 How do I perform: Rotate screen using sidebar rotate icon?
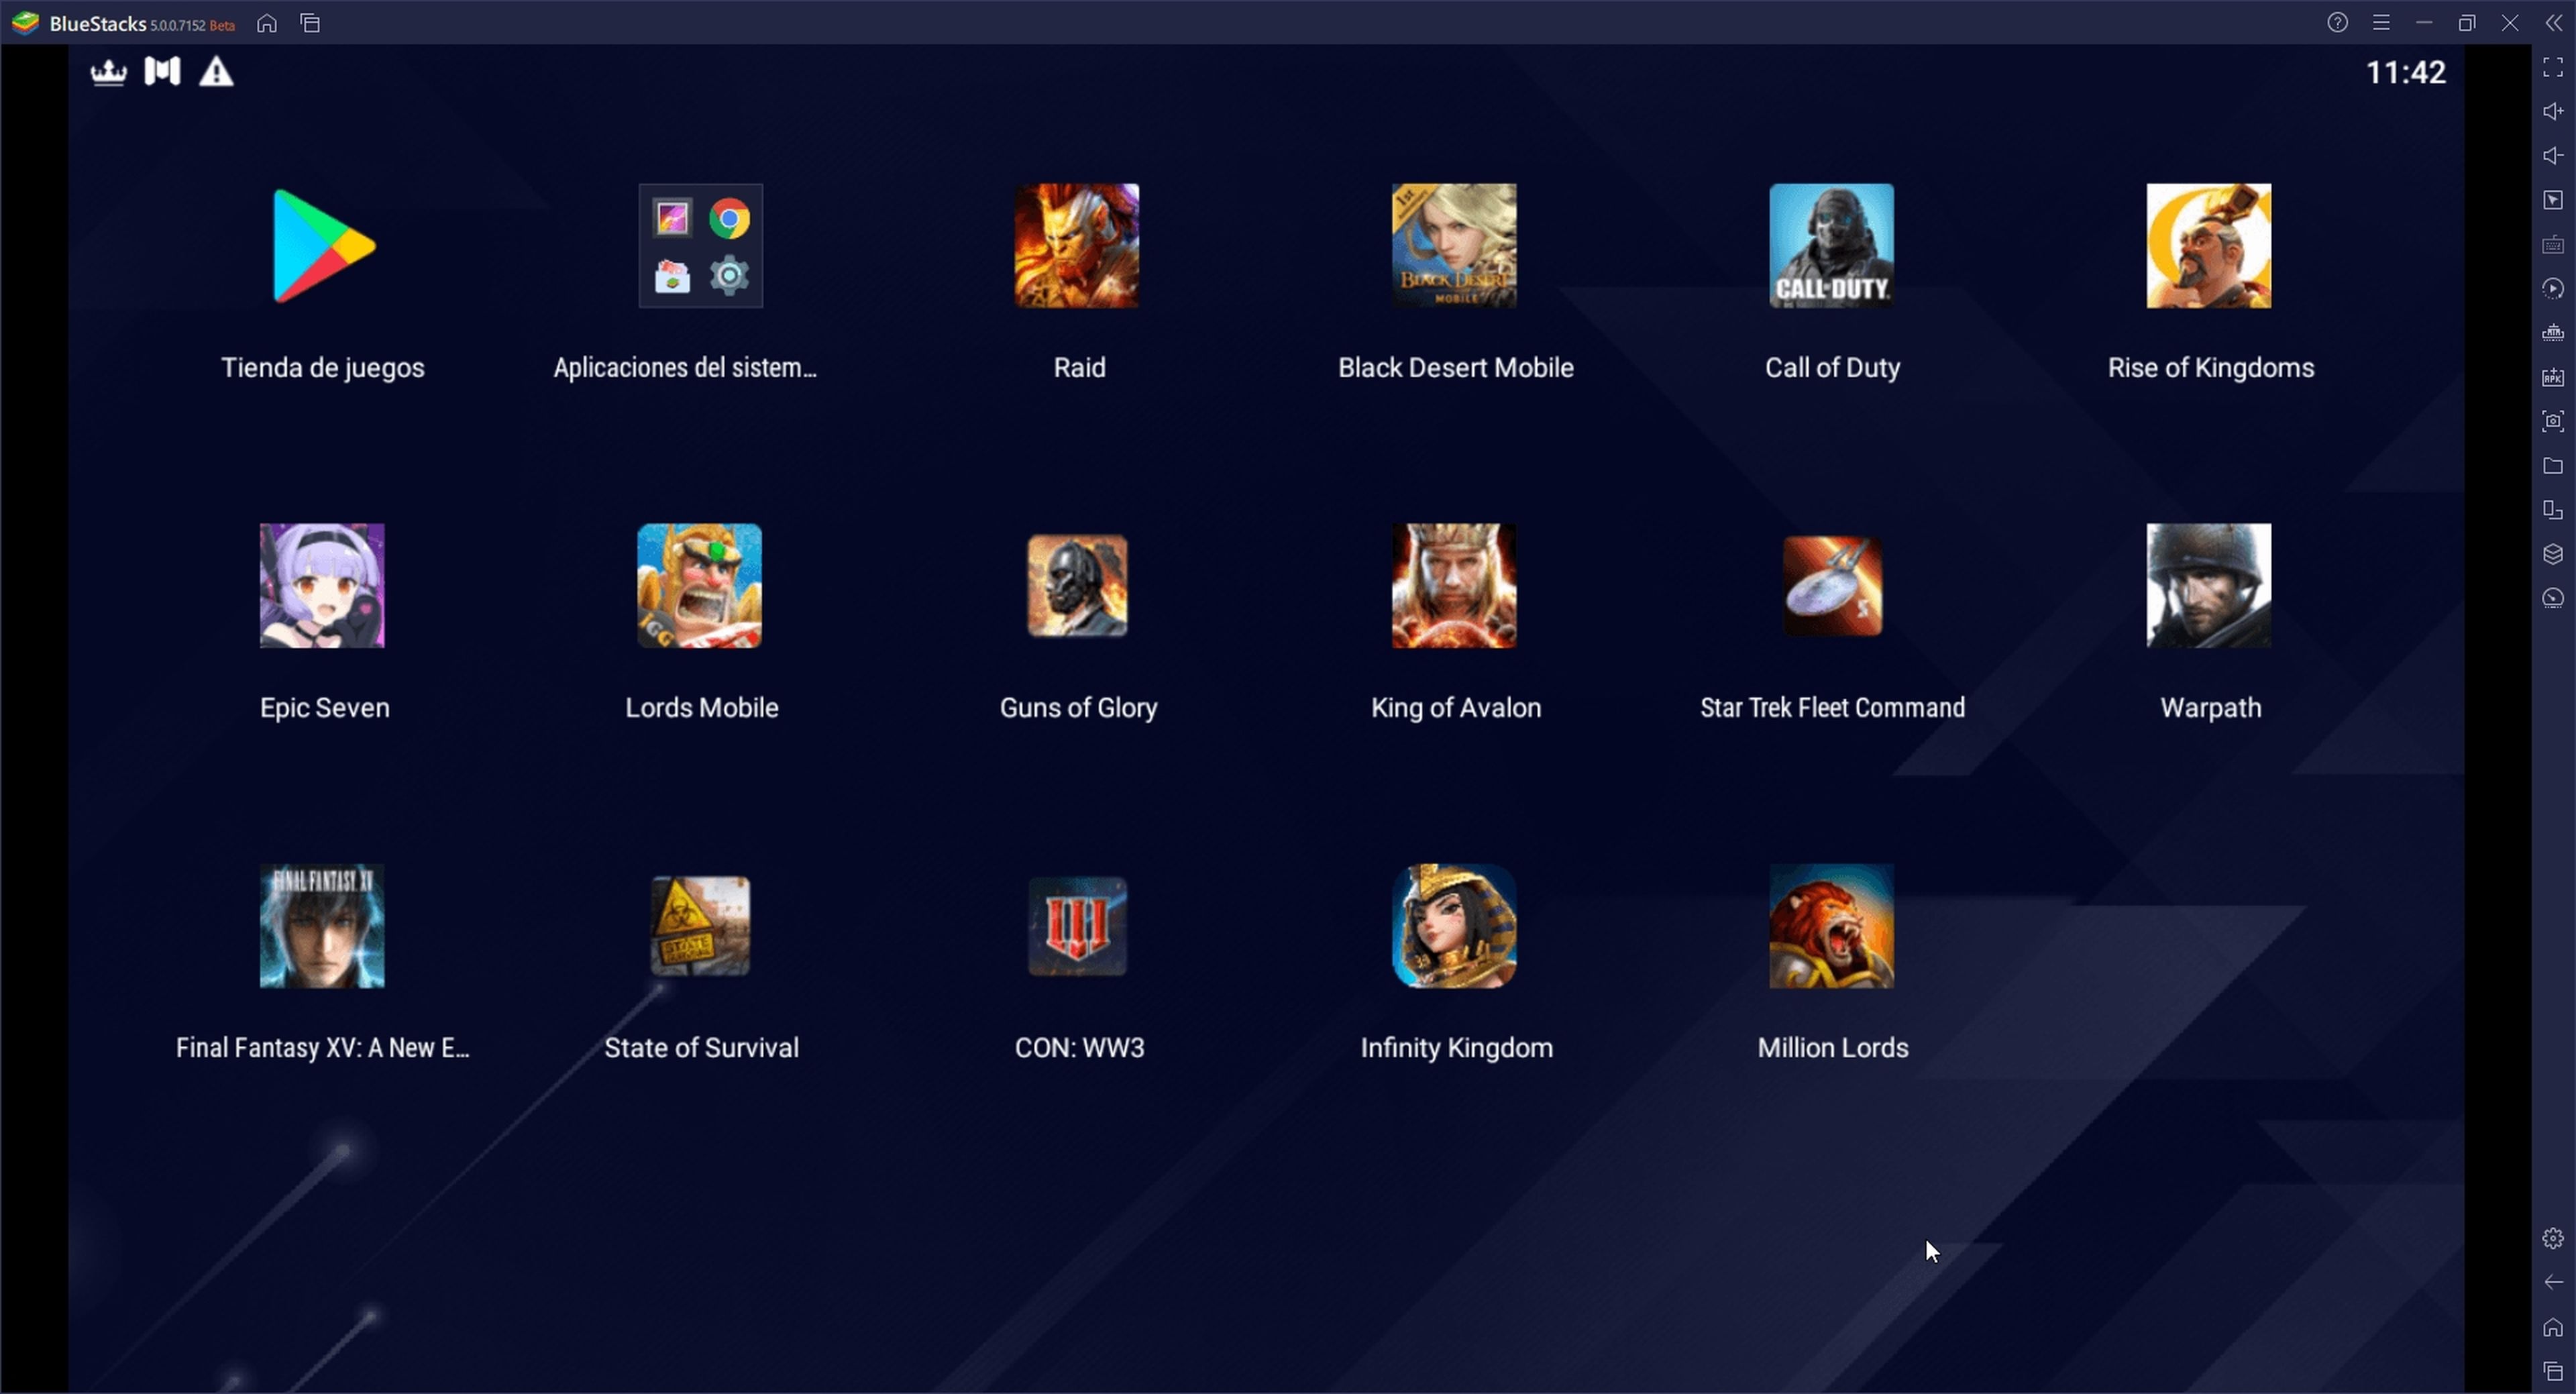pos(2553,509)
